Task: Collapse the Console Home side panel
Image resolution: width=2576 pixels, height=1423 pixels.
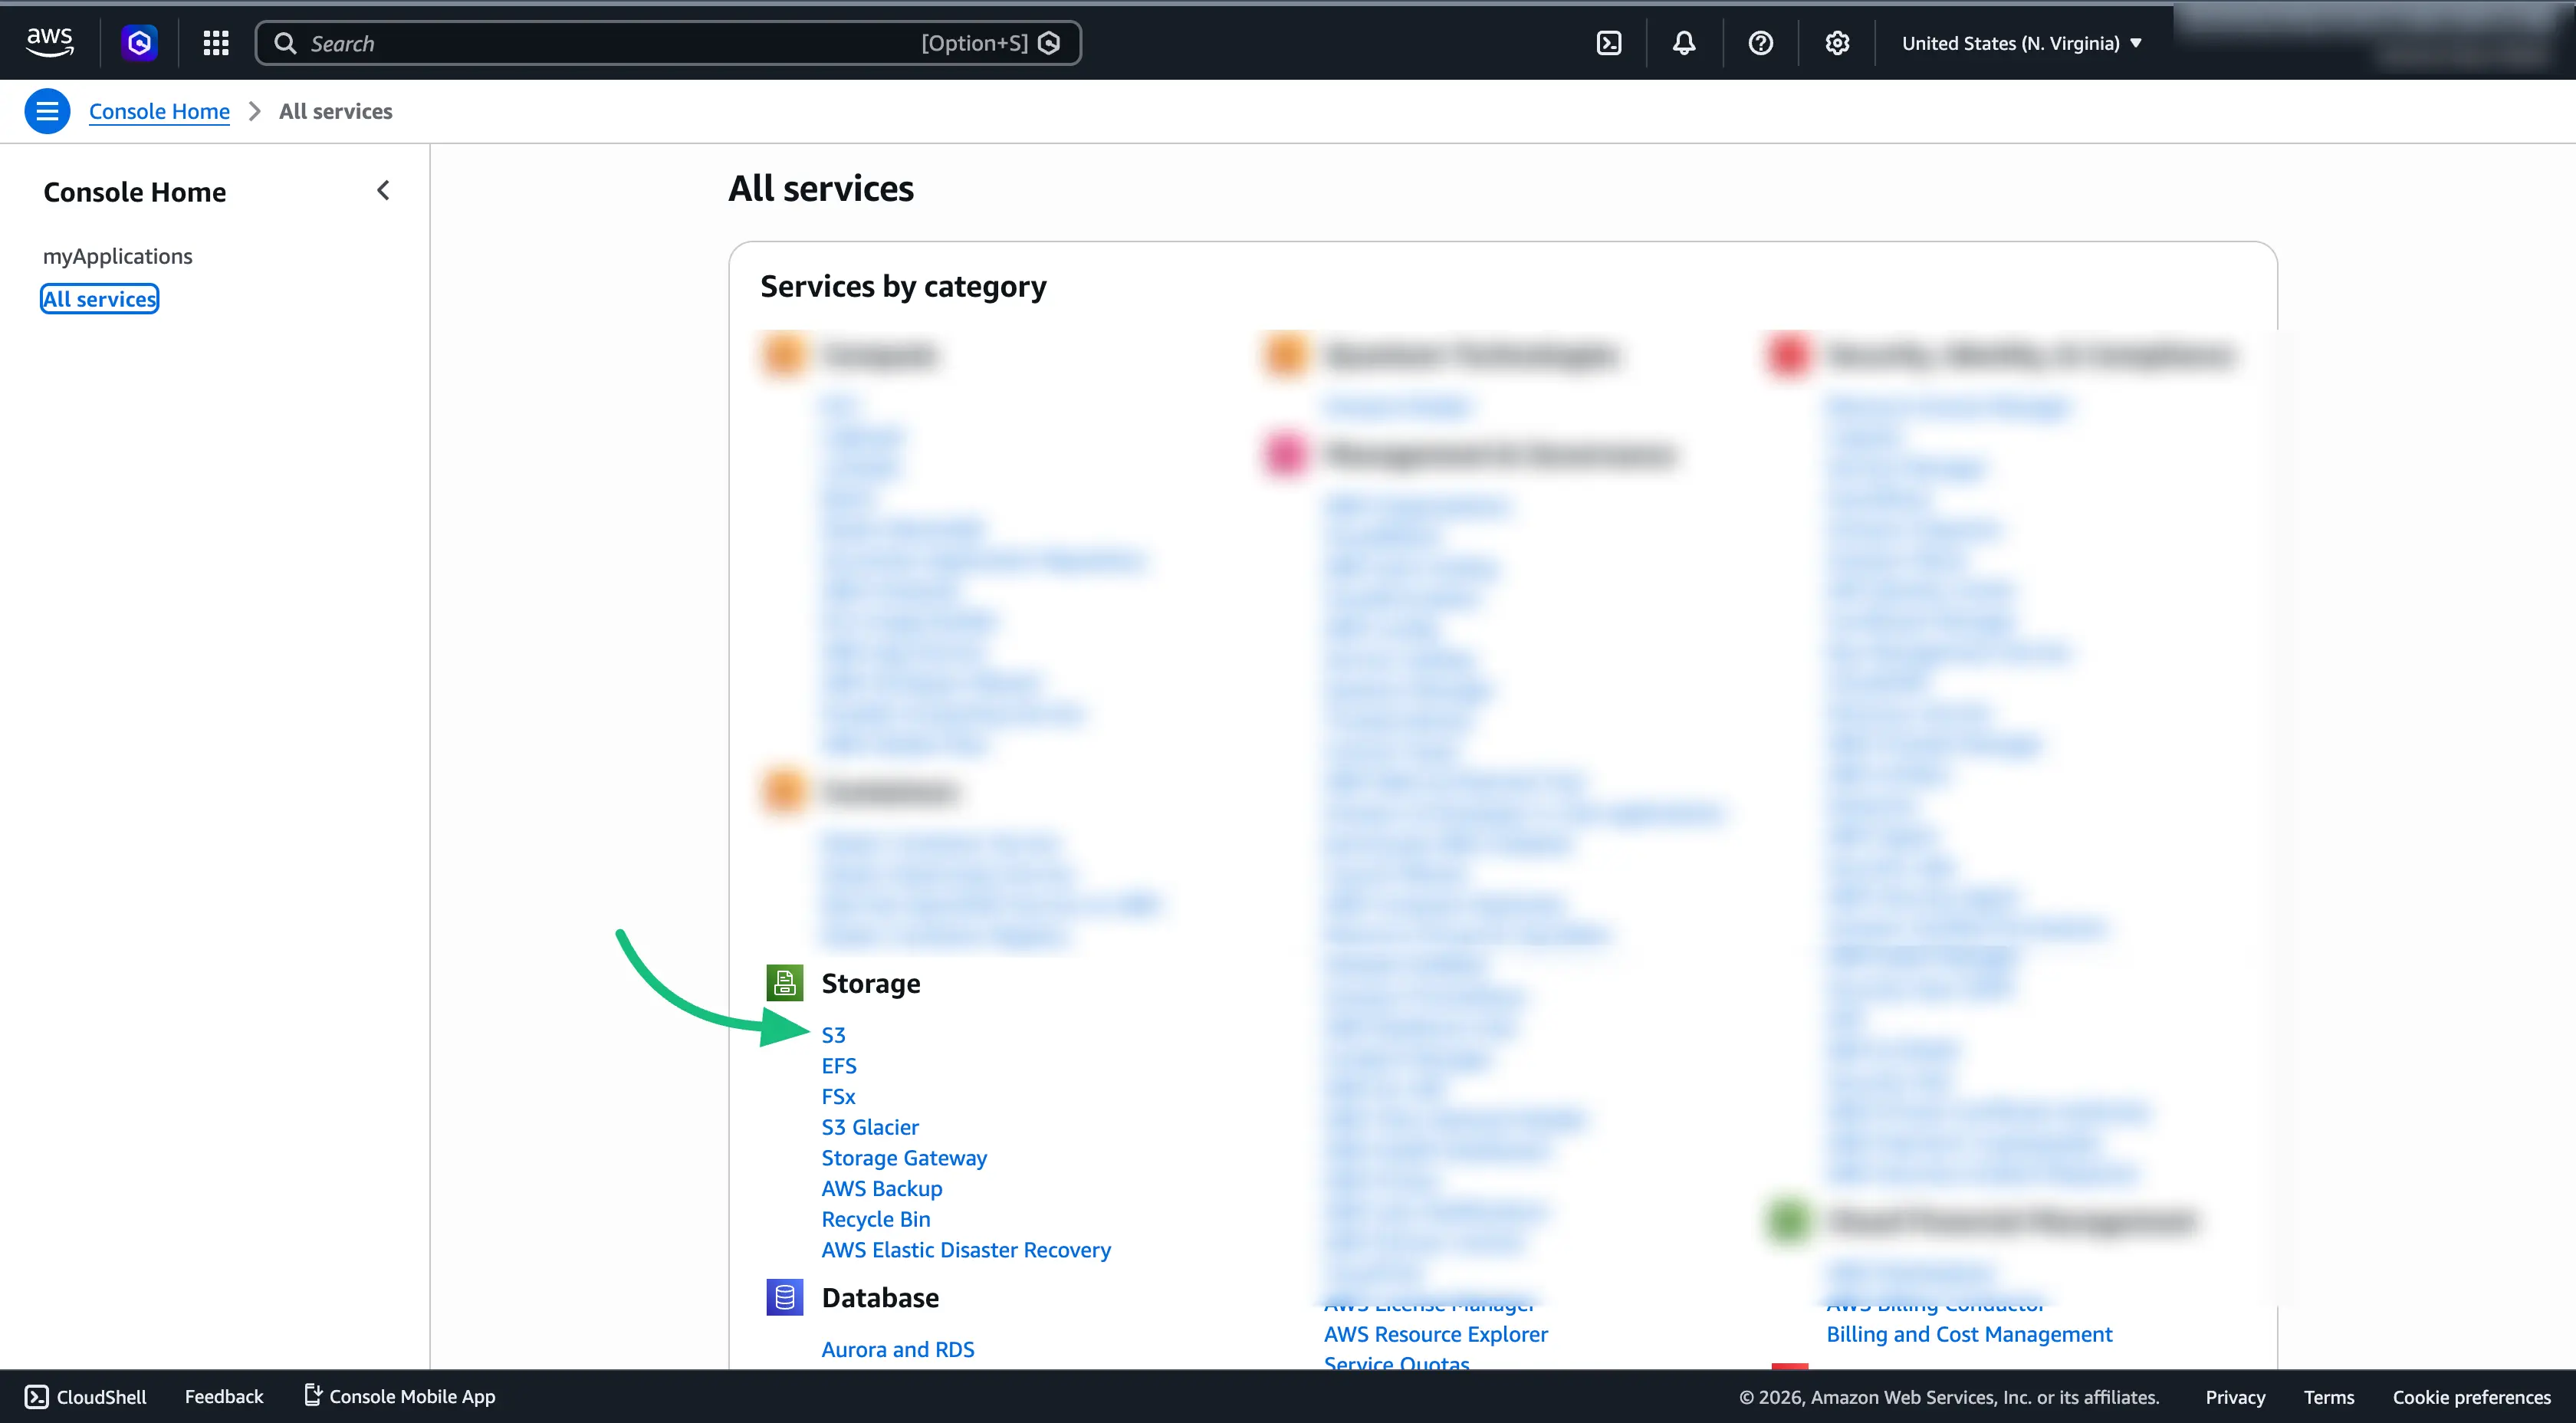Action: (383, 190)
